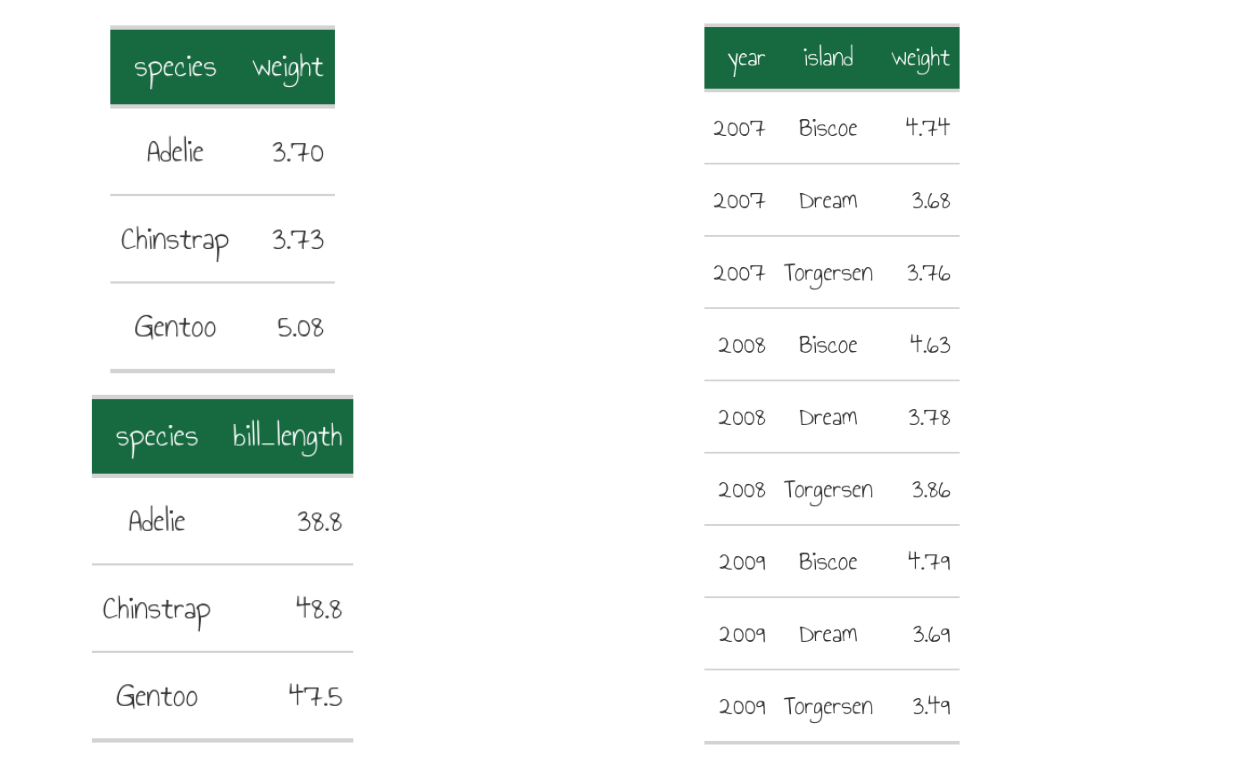Click the 2007 Dream weight 3.68

[931, 200]
